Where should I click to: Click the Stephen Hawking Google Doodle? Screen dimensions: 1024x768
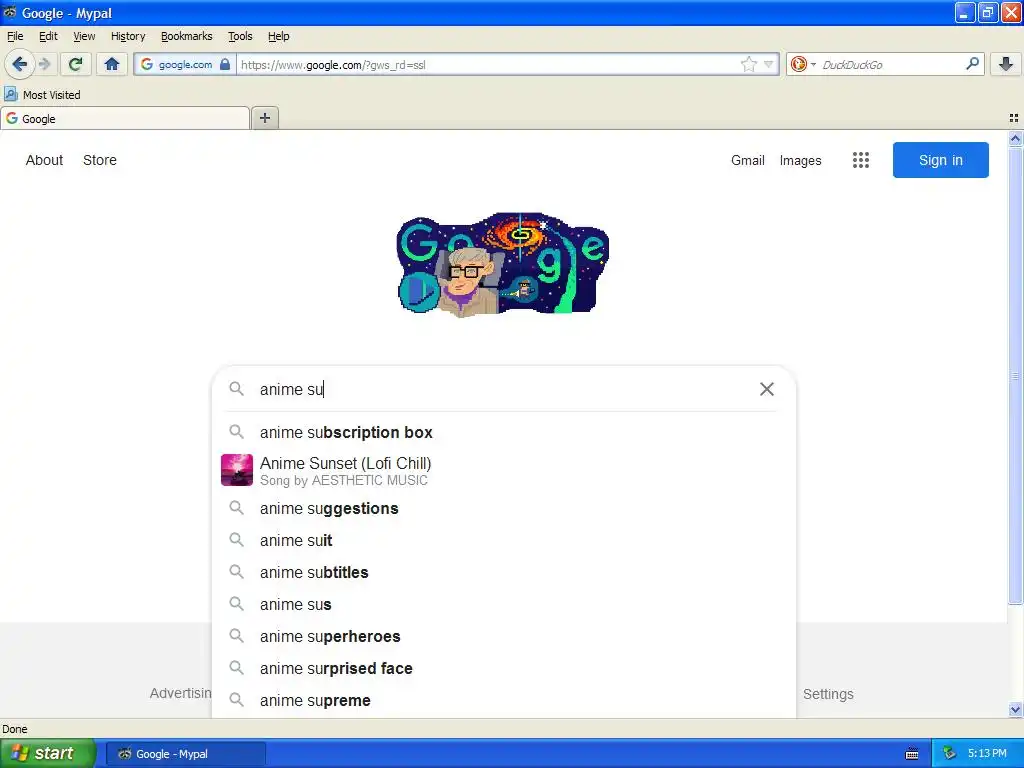503,264
